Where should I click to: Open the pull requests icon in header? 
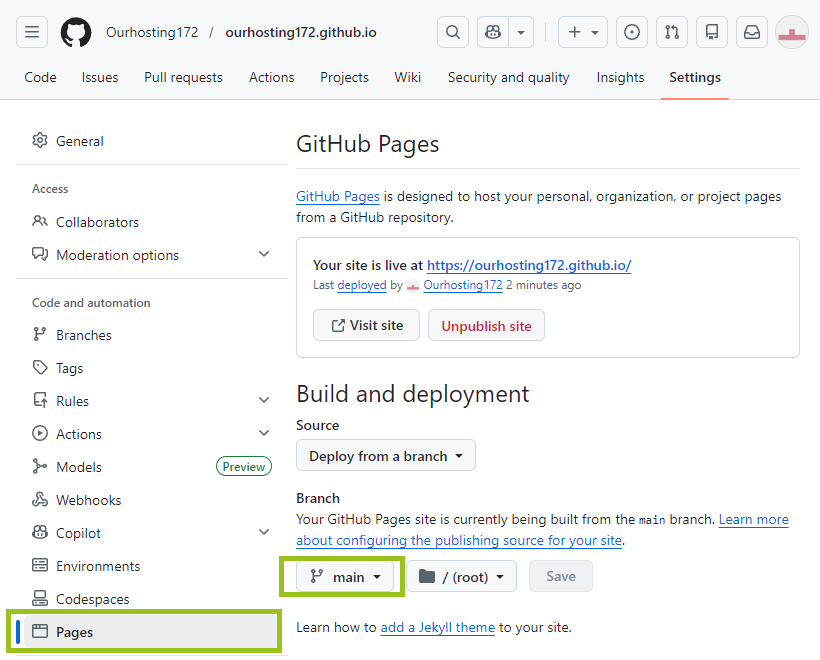tap(672, 32)
